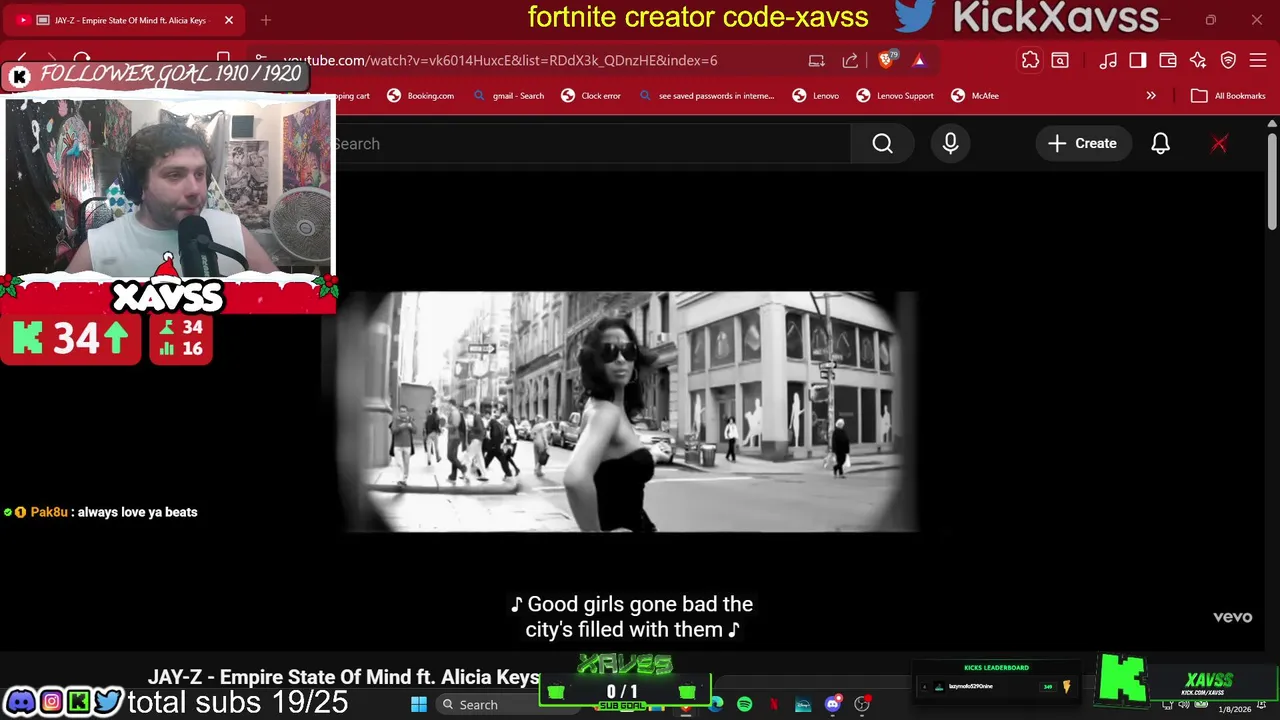Open the Clock error bookmark
Viewport: 1280px width, 720px height.
[x=591, y=96]
